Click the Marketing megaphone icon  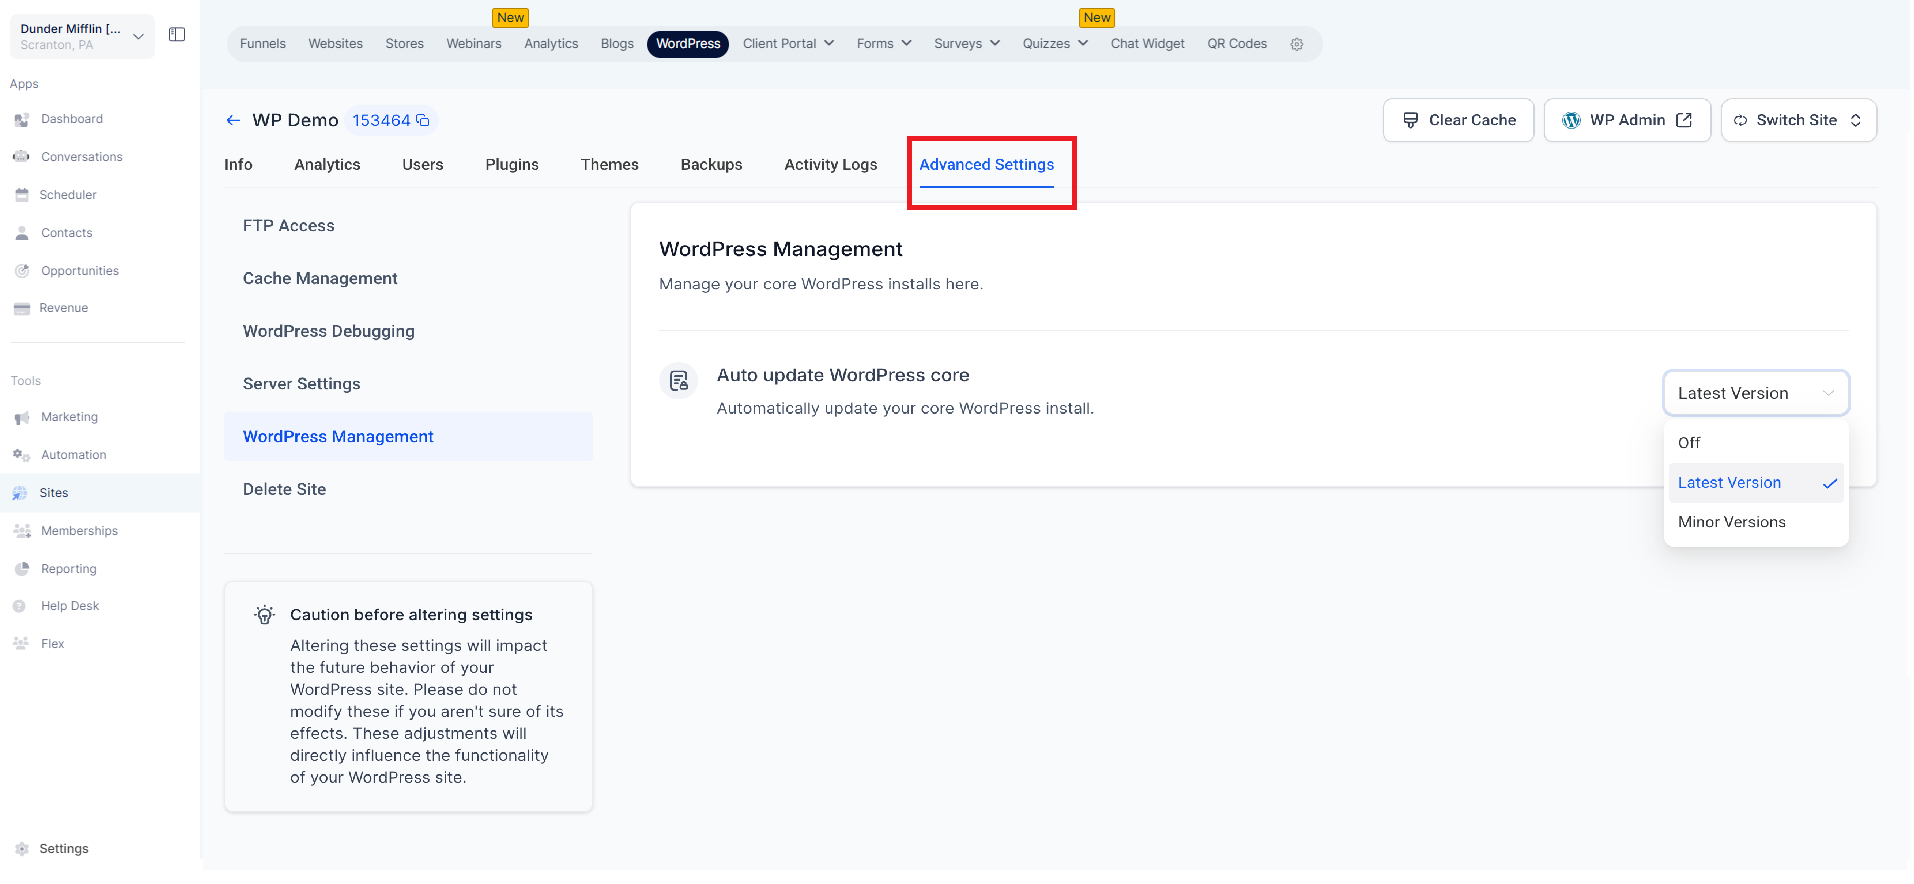(22, 418)
